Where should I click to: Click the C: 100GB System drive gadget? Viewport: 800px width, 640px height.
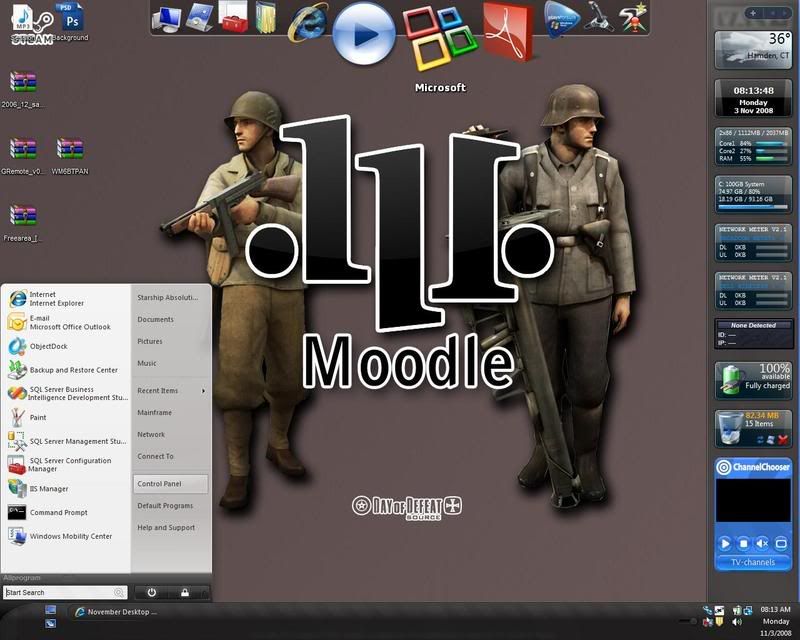tap(754, 194)
